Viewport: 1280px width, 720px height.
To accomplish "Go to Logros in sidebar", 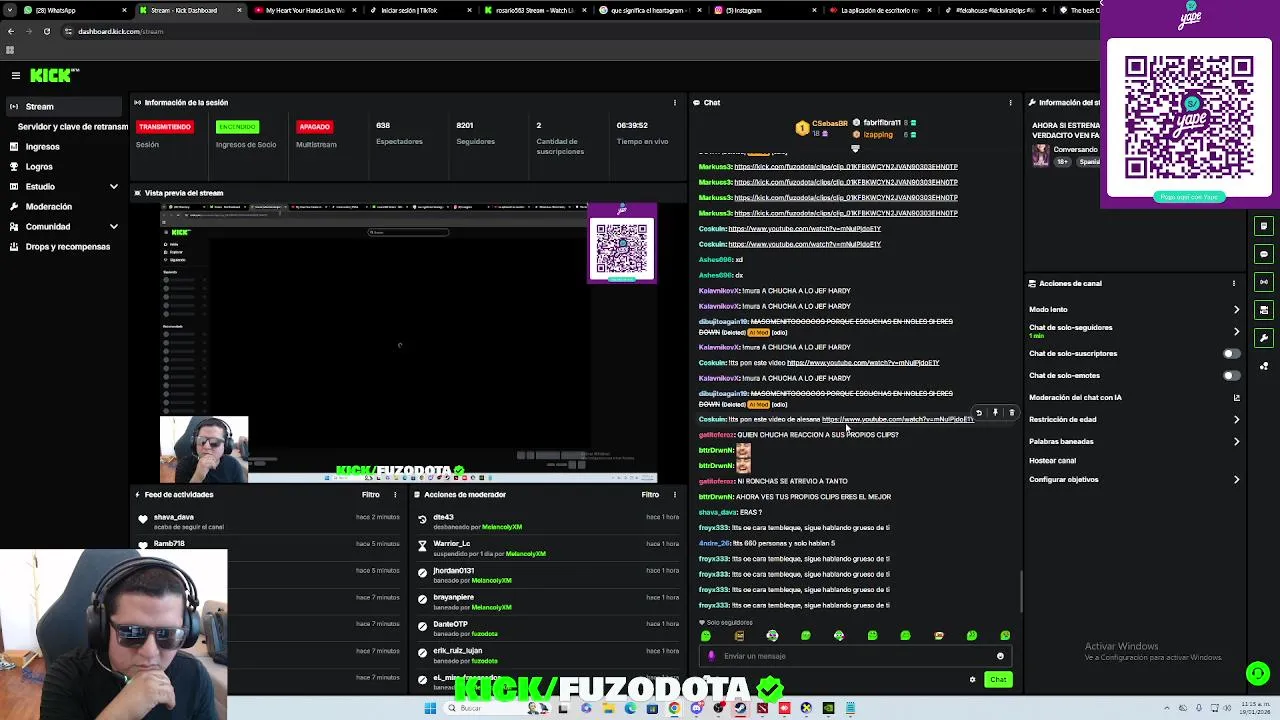I will (x=39, y=167).
